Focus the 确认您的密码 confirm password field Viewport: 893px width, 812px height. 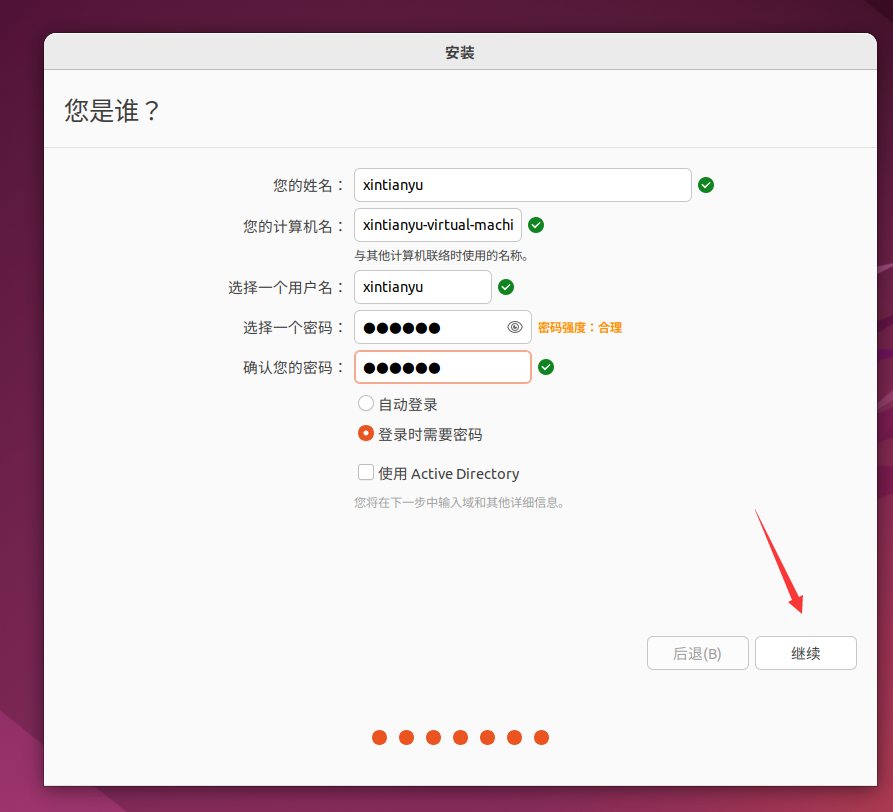[x=443, y=367]
